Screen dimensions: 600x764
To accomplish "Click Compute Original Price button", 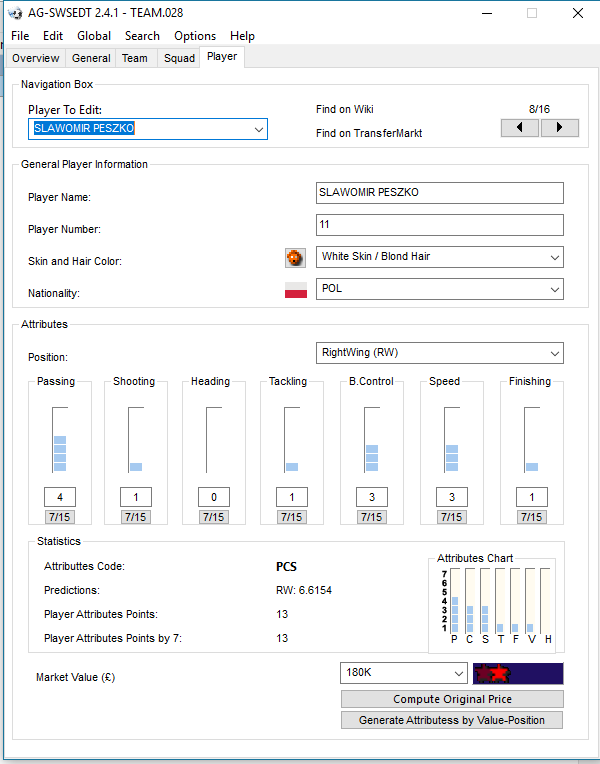I will 452,699.
